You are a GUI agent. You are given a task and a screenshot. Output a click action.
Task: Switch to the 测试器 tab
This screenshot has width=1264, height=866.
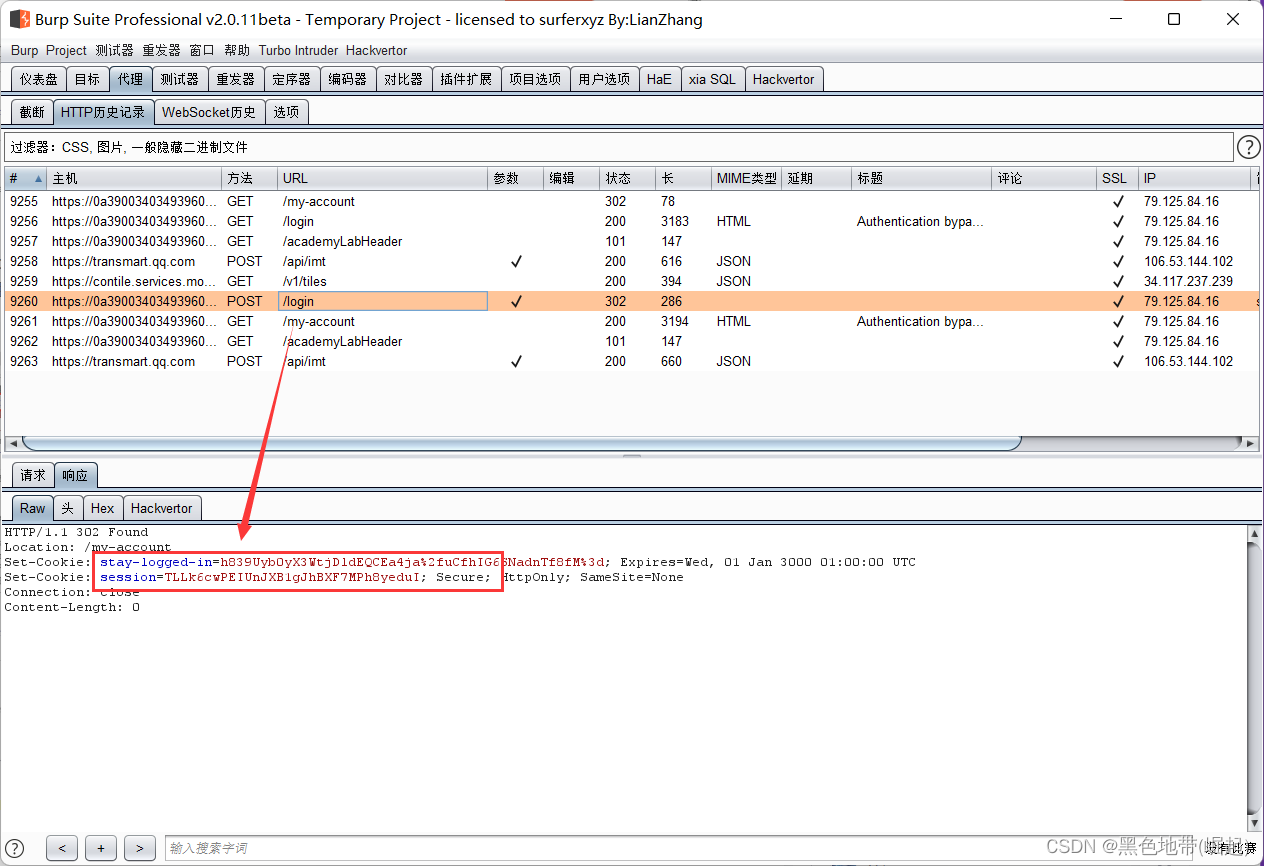click(179, 79)
